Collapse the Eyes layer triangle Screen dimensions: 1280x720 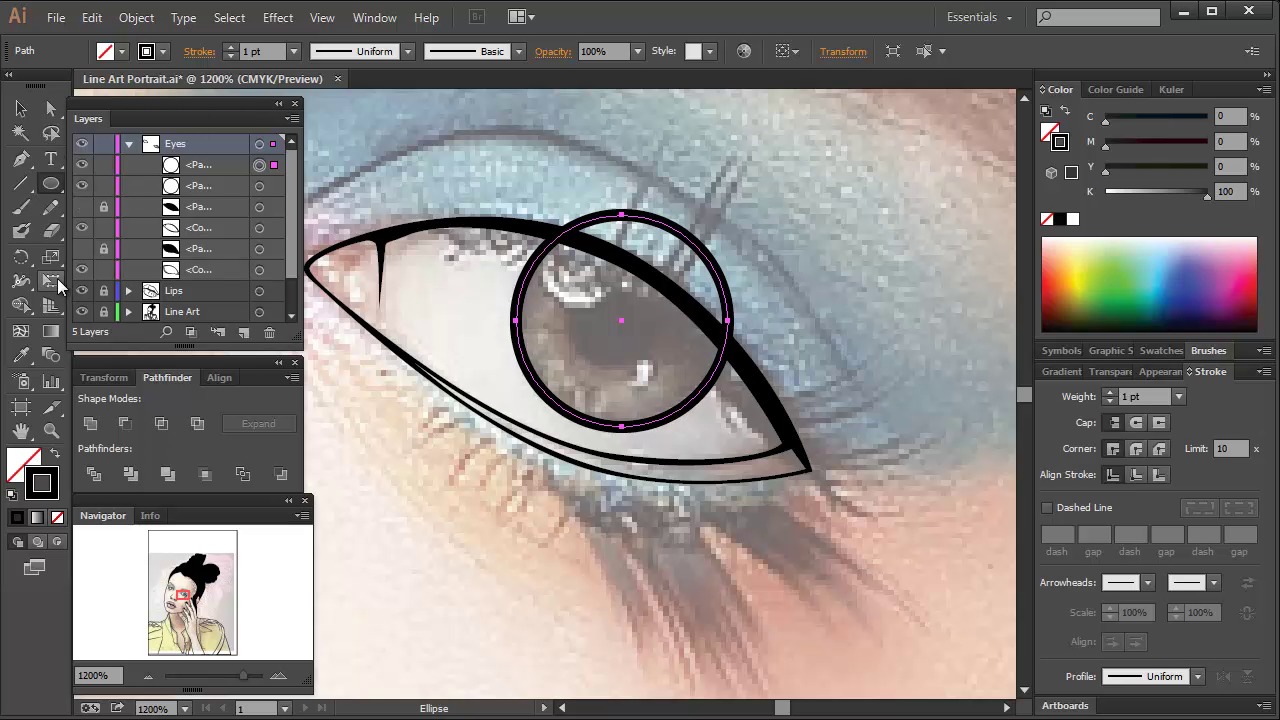[x=128, y=144]
